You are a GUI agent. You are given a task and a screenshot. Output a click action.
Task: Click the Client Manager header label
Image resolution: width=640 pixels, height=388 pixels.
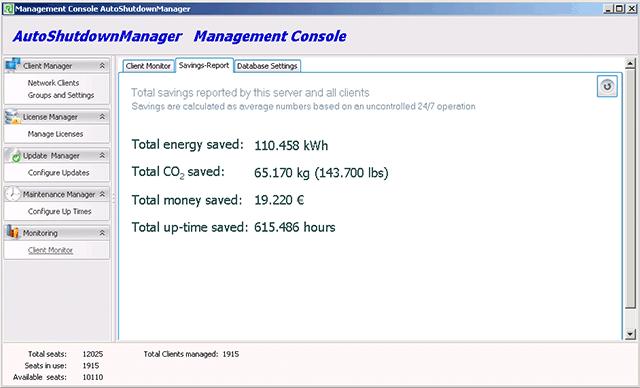tap(47, 66)
